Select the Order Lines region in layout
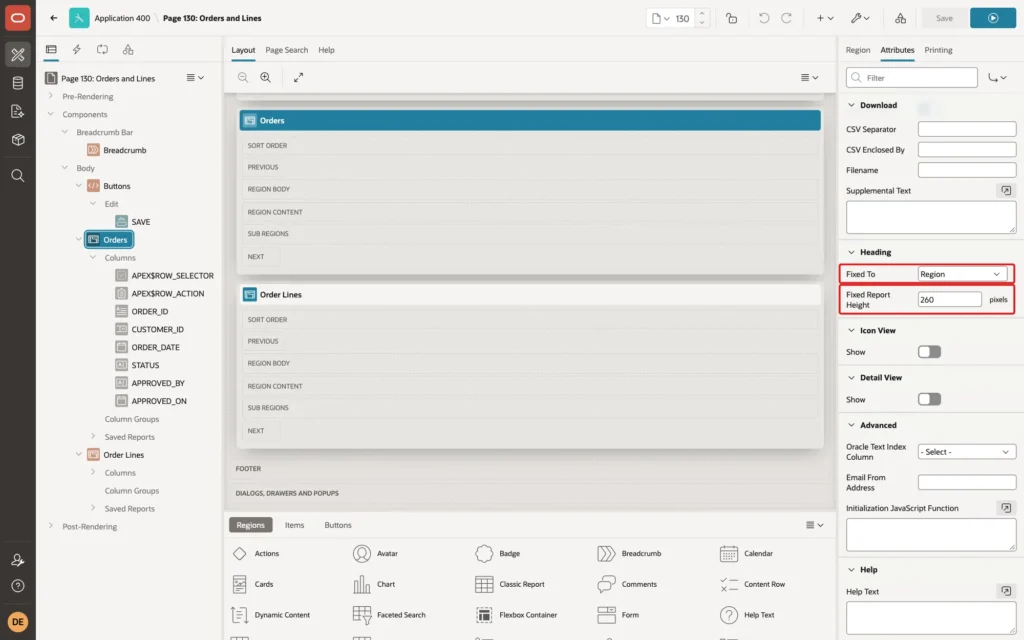Viewport: 1024px width, 640px height. click(530, 295)
